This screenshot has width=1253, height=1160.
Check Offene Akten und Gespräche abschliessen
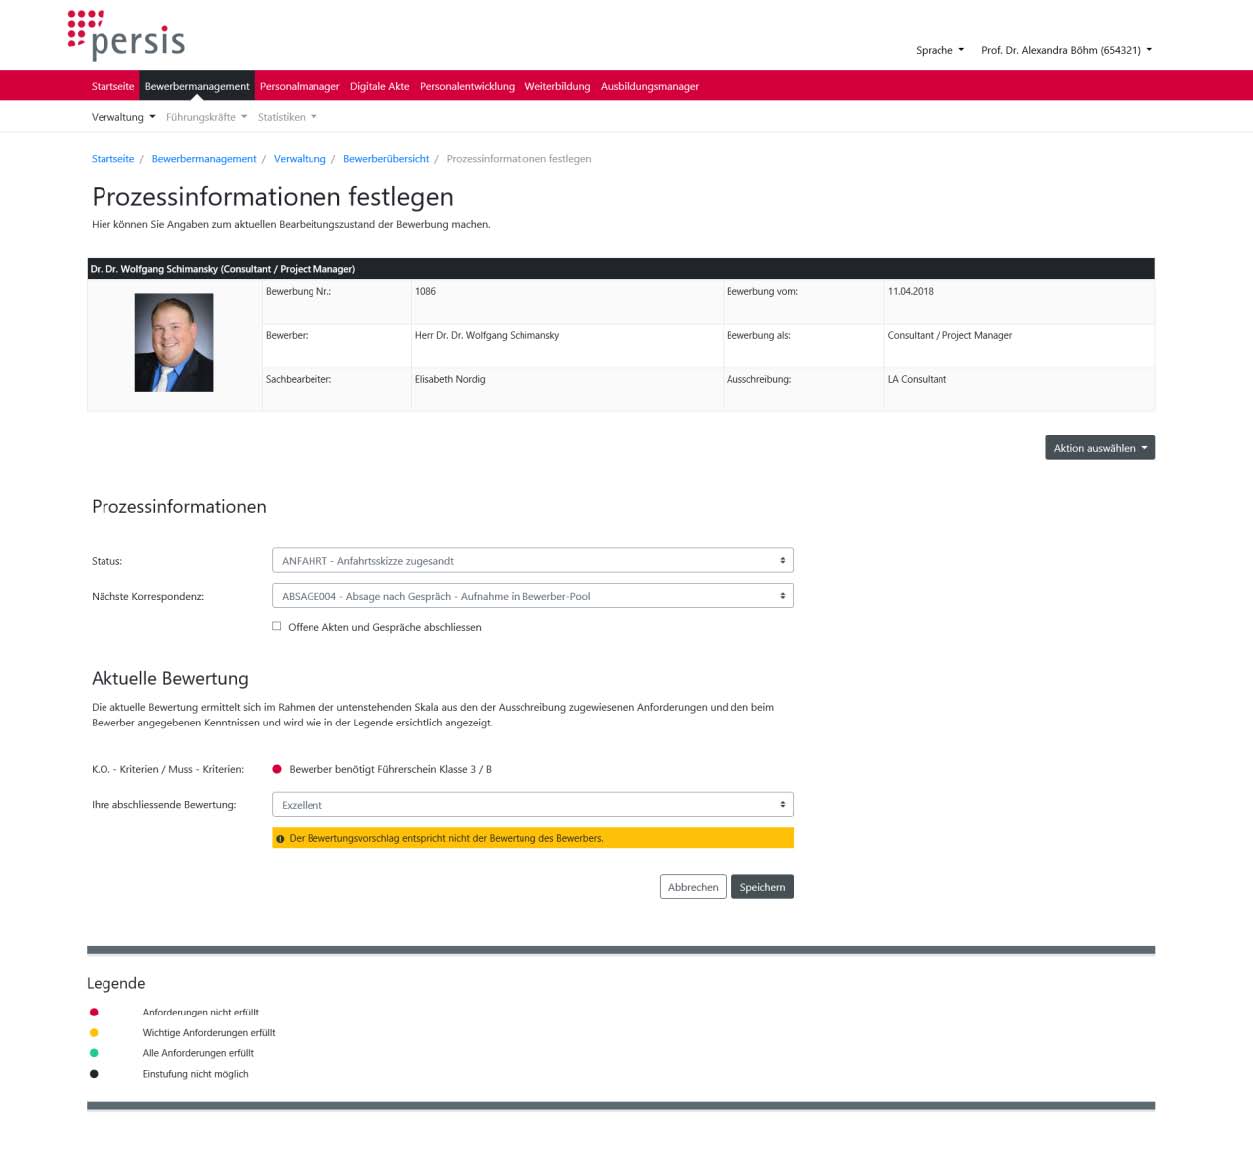(277, 626)
